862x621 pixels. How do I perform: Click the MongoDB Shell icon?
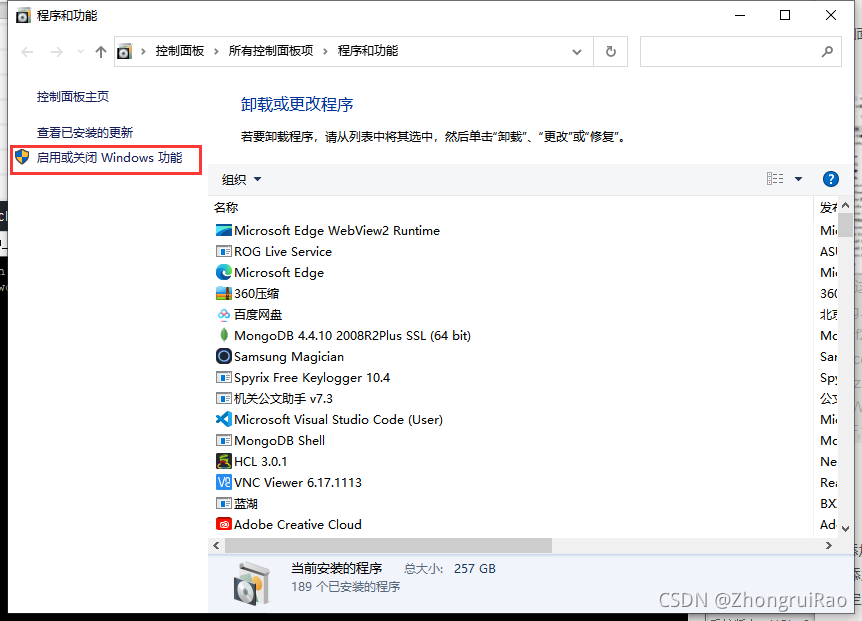tap(224, 440)
